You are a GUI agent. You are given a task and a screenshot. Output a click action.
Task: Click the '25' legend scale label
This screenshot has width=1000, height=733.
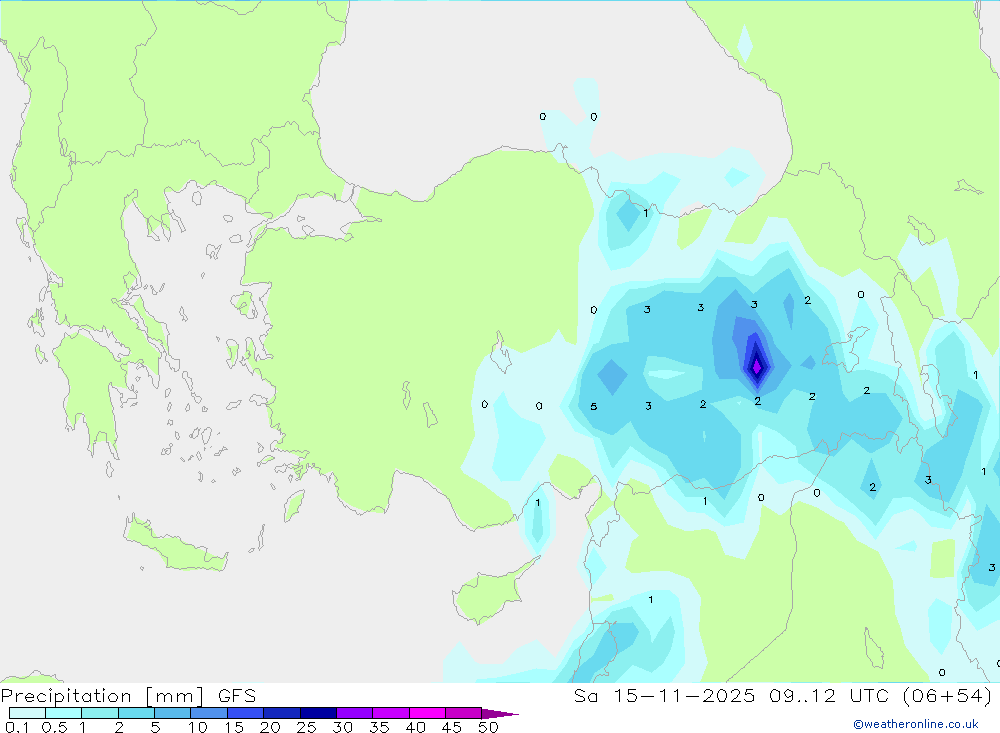point(306,727)
